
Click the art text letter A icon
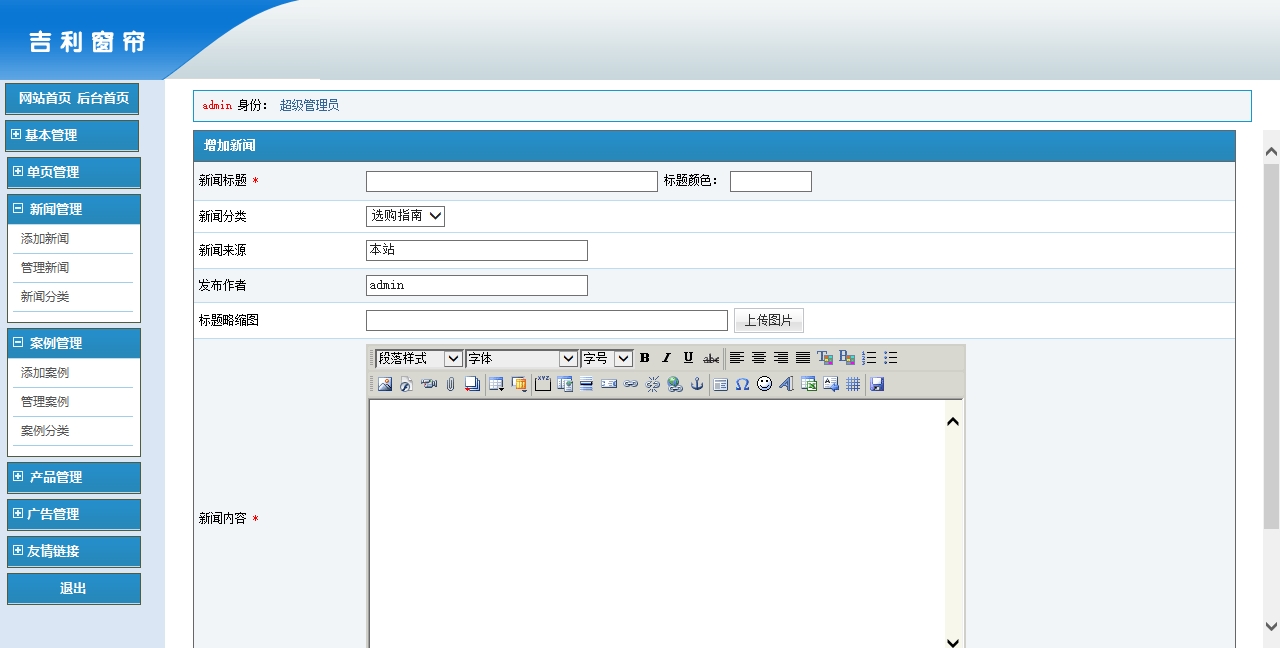coord(786,384)
